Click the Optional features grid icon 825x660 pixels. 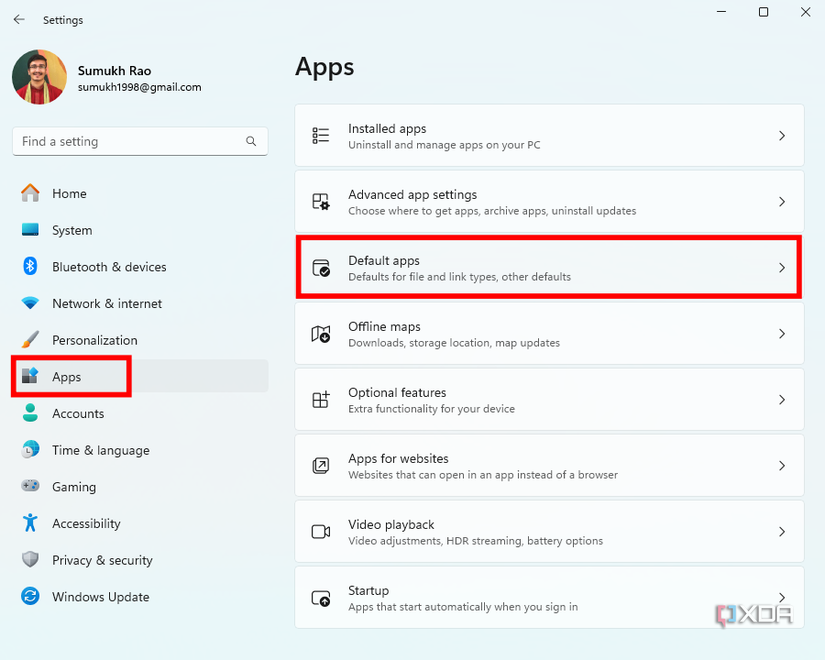[321, 400]
